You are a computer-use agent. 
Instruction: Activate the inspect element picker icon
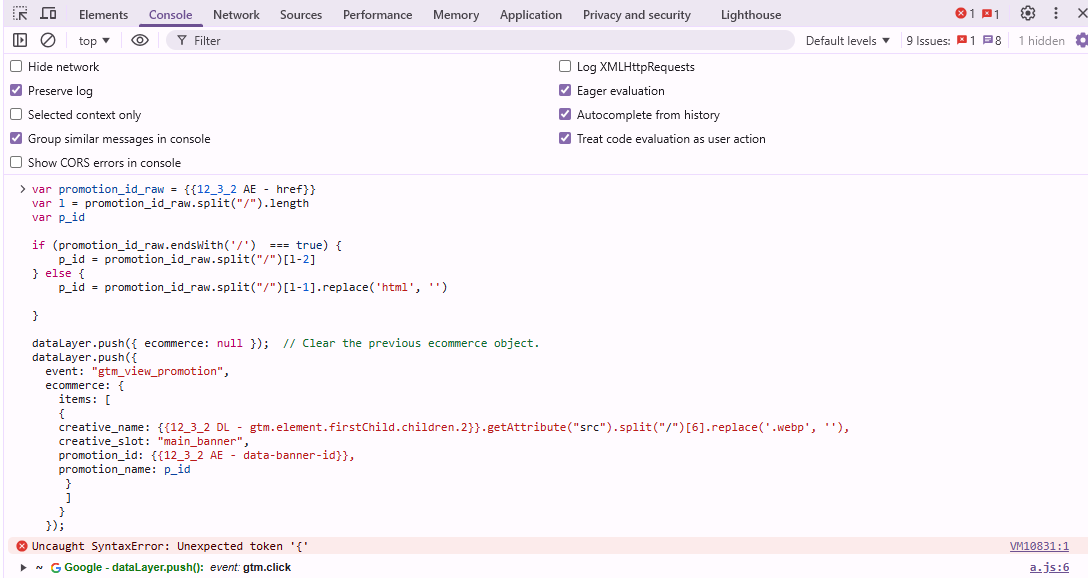pyautogui.click(x=20, y=14)
